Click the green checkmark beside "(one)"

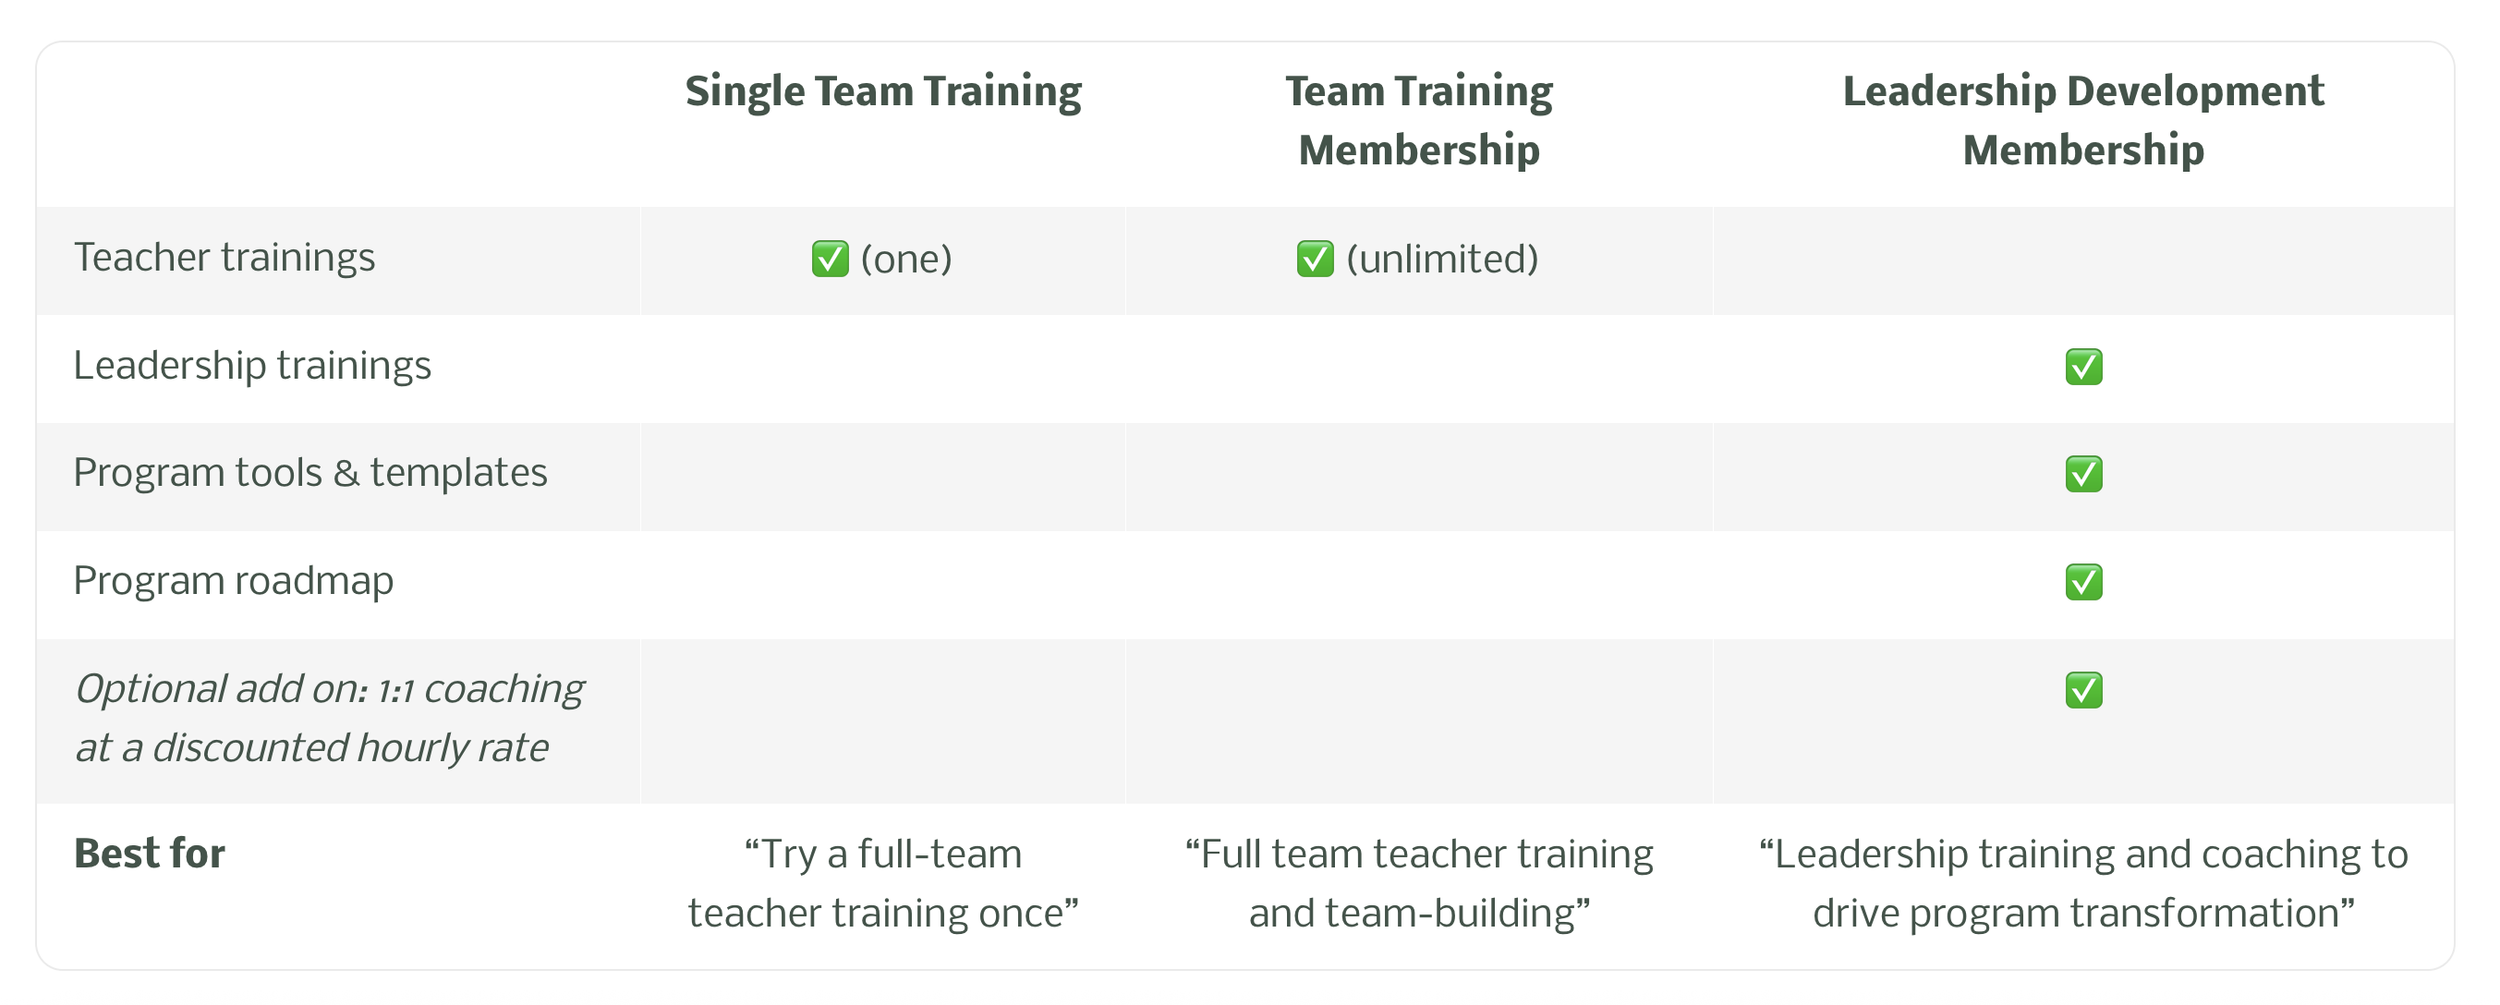(x=830, y=259)
